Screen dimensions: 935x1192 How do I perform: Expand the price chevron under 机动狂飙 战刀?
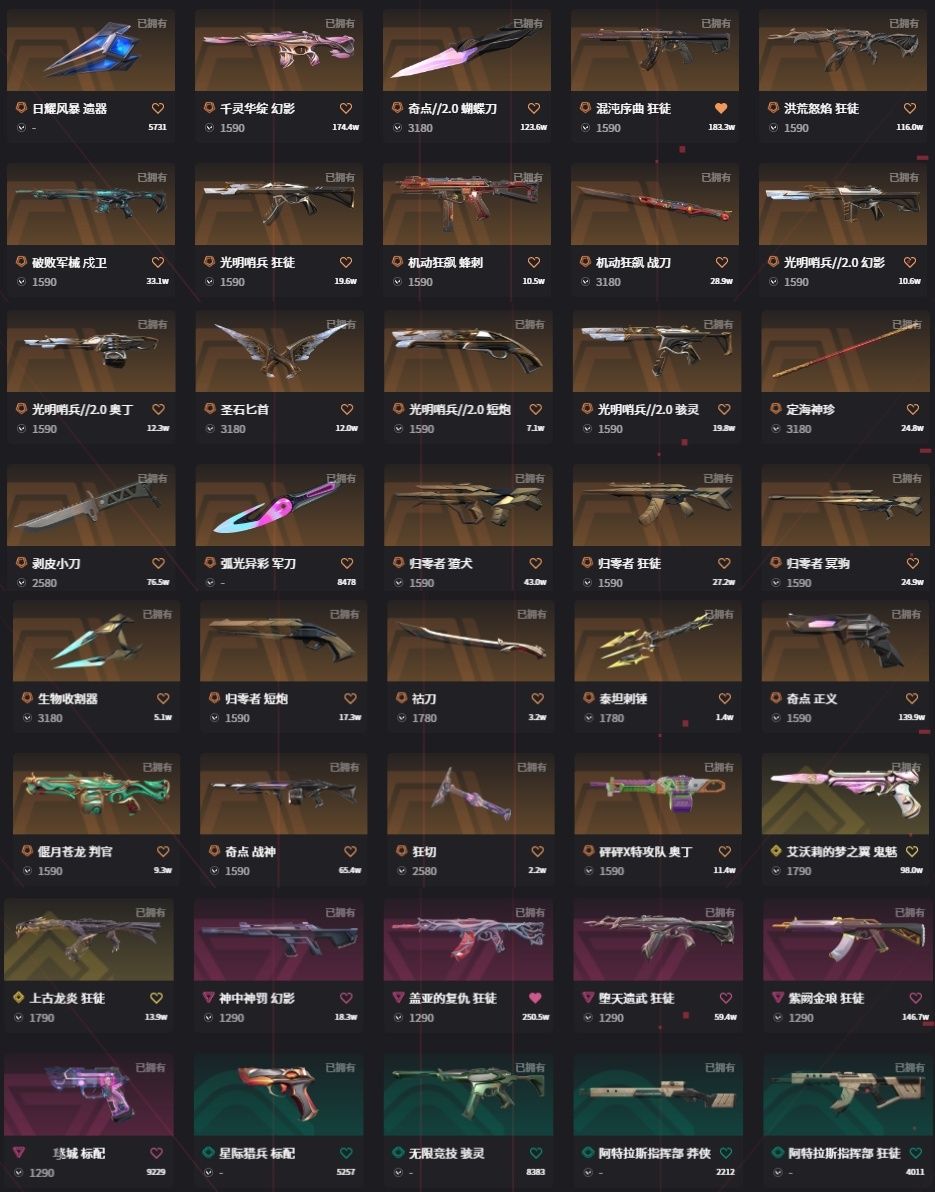pyautogui.click(x=585, y=281)
